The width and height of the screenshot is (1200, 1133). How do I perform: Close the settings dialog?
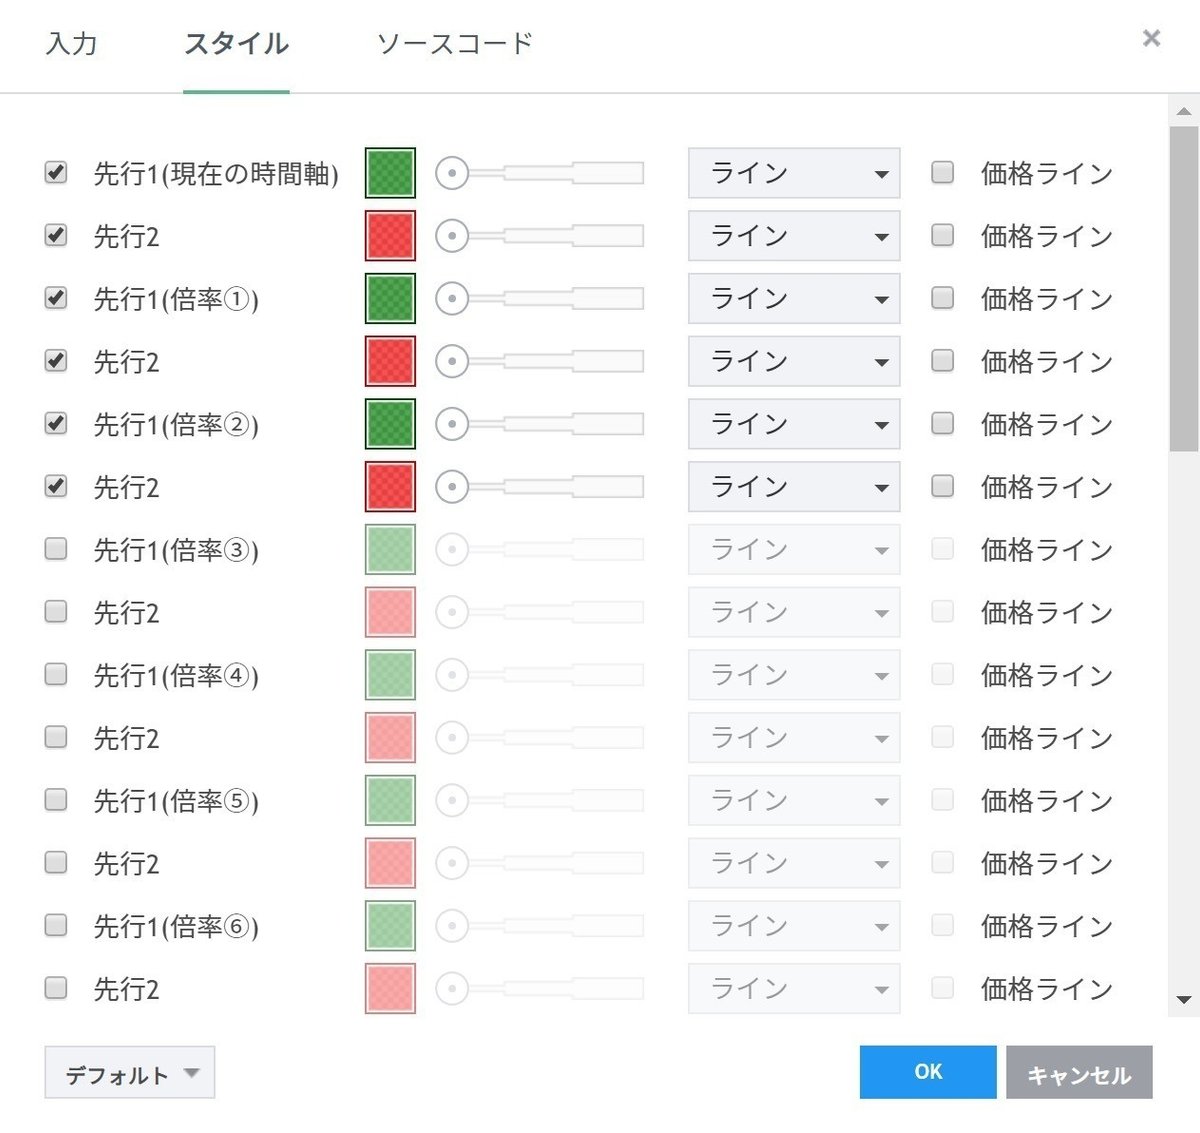click(x=1151, y=38)
